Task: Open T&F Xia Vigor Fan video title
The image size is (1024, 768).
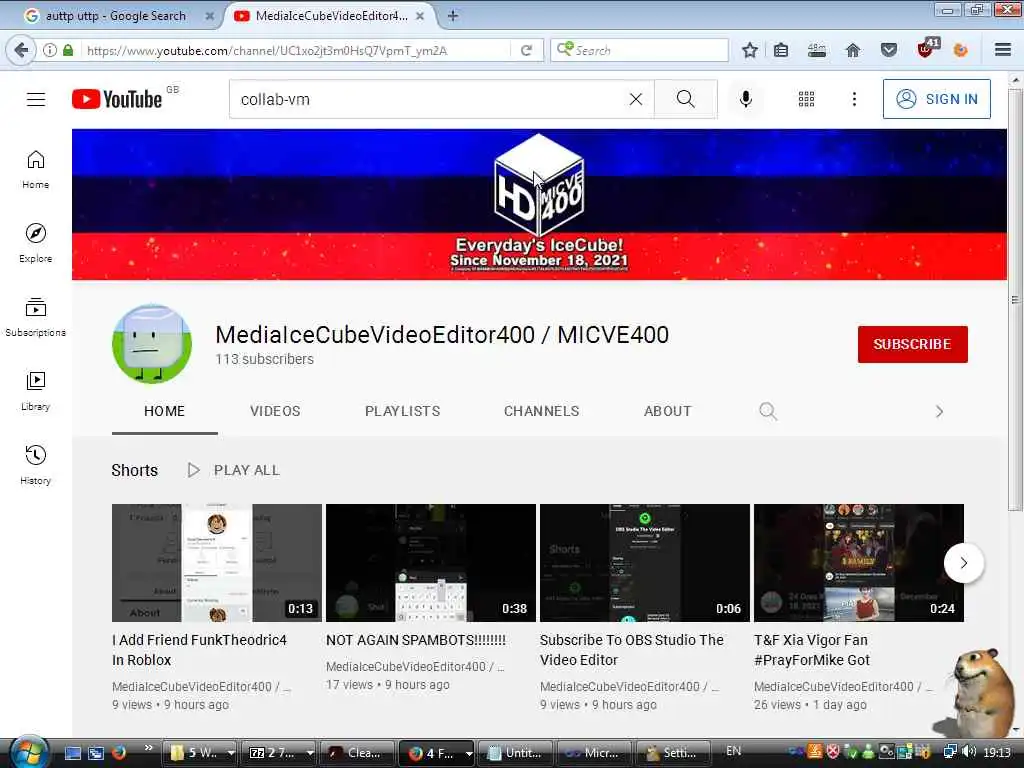Action: (812, 650)
